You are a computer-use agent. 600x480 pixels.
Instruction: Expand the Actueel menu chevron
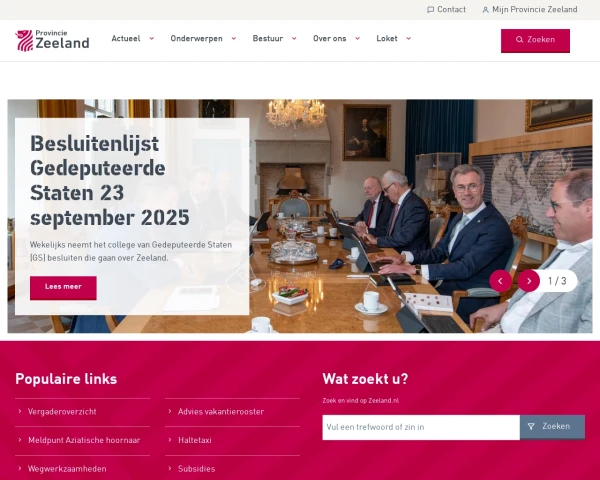[152, 38]
